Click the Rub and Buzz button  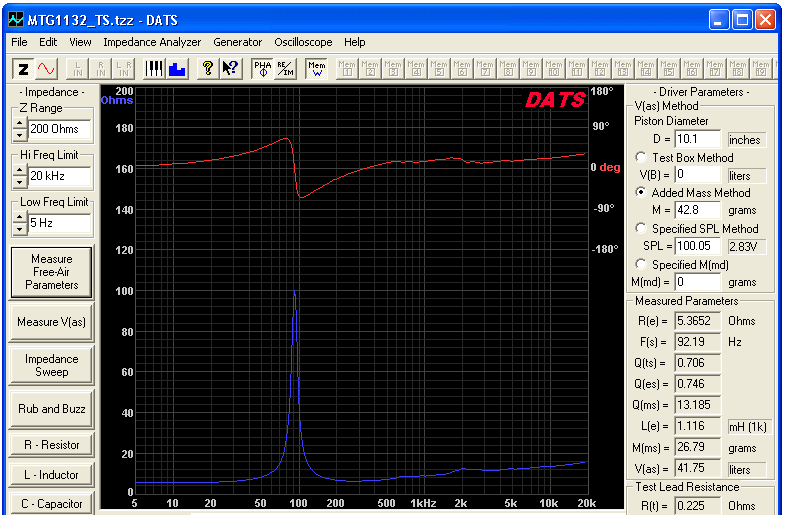52,409
